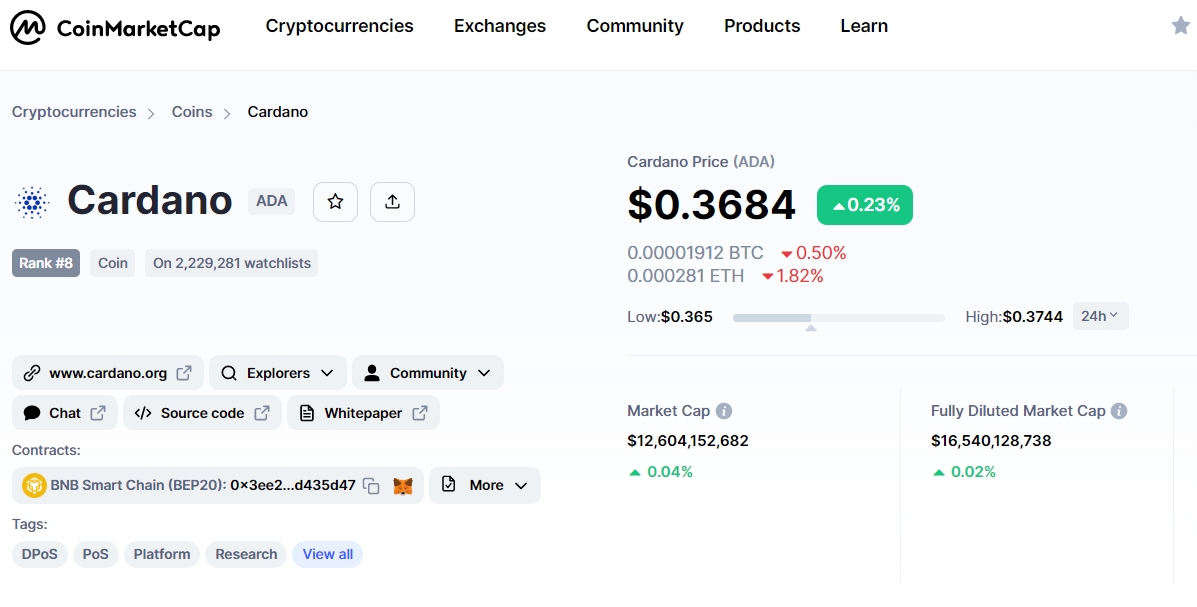Image resolution: width=1197 pixels, height=607 pixels.
Task: Click the BEP20 contract address 0x3ee2...d435d47
Action: [x=292, y=486]
